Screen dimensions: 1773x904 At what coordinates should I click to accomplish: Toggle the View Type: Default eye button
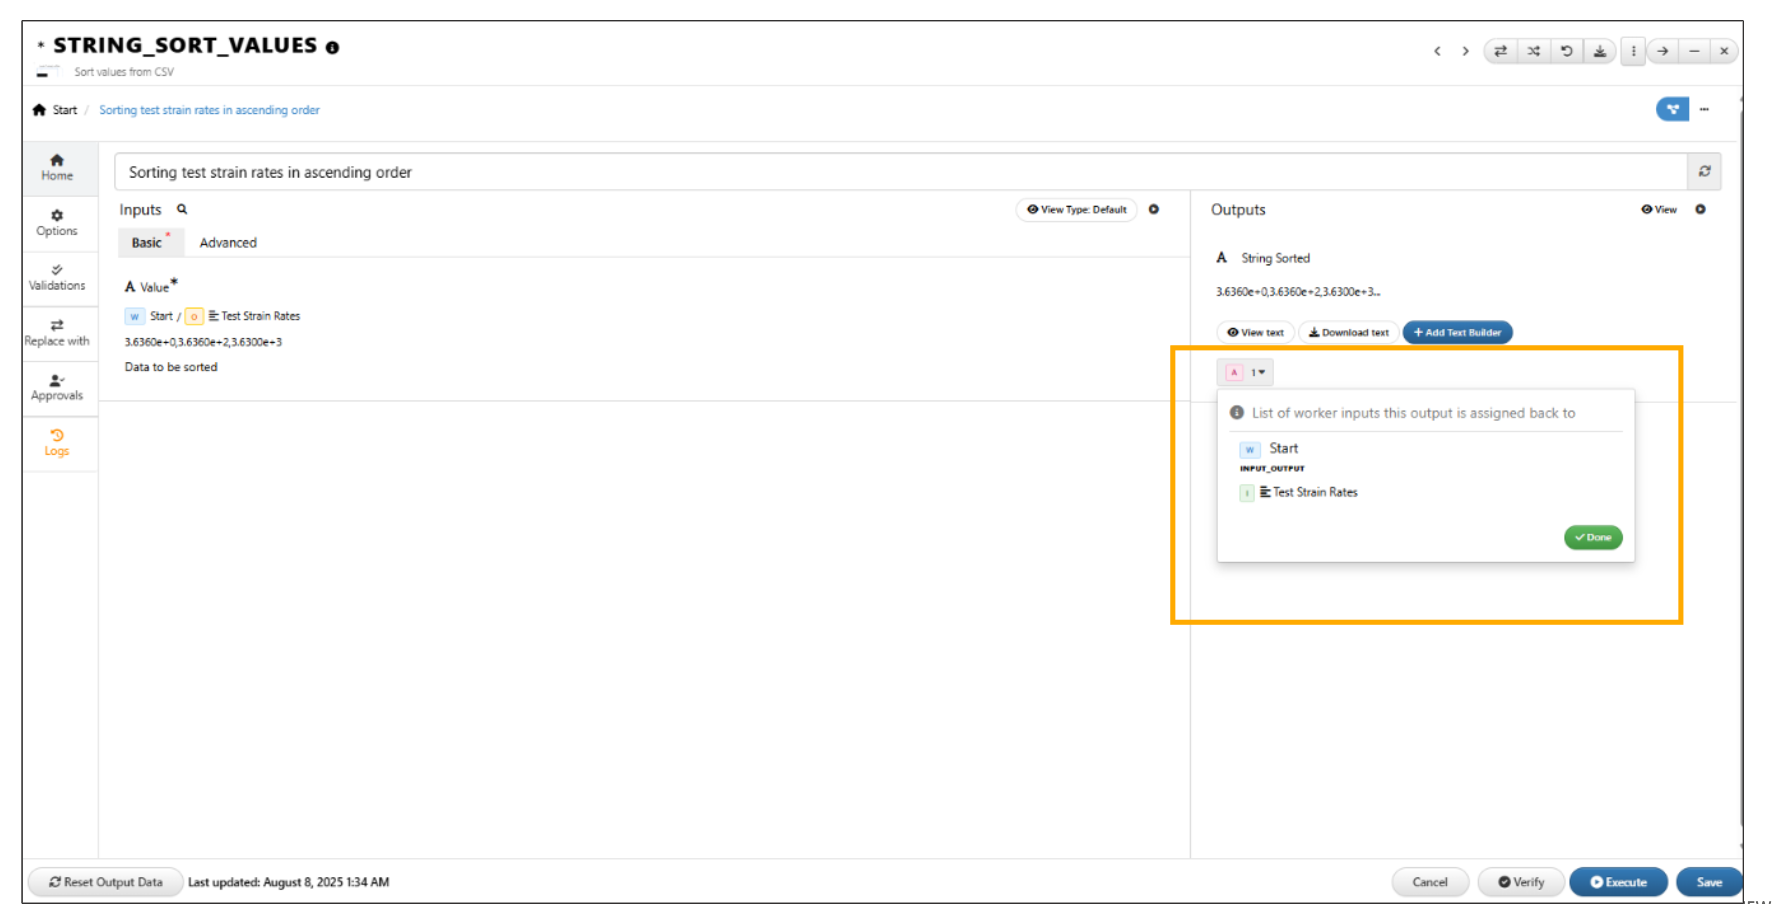click(1076, 209)
